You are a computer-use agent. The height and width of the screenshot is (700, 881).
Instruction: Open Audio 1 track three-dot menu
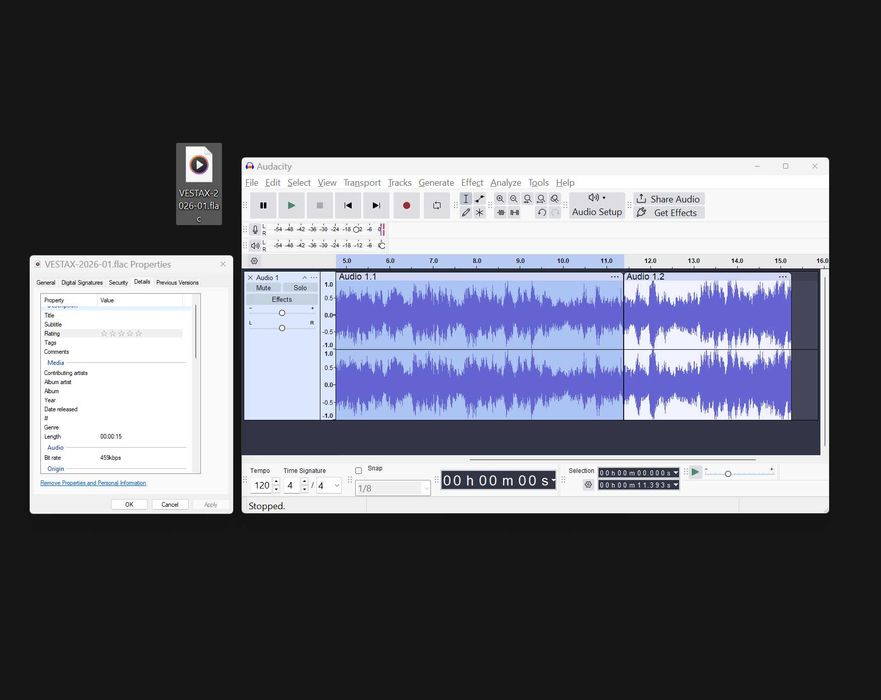click(x=314, y=278)
